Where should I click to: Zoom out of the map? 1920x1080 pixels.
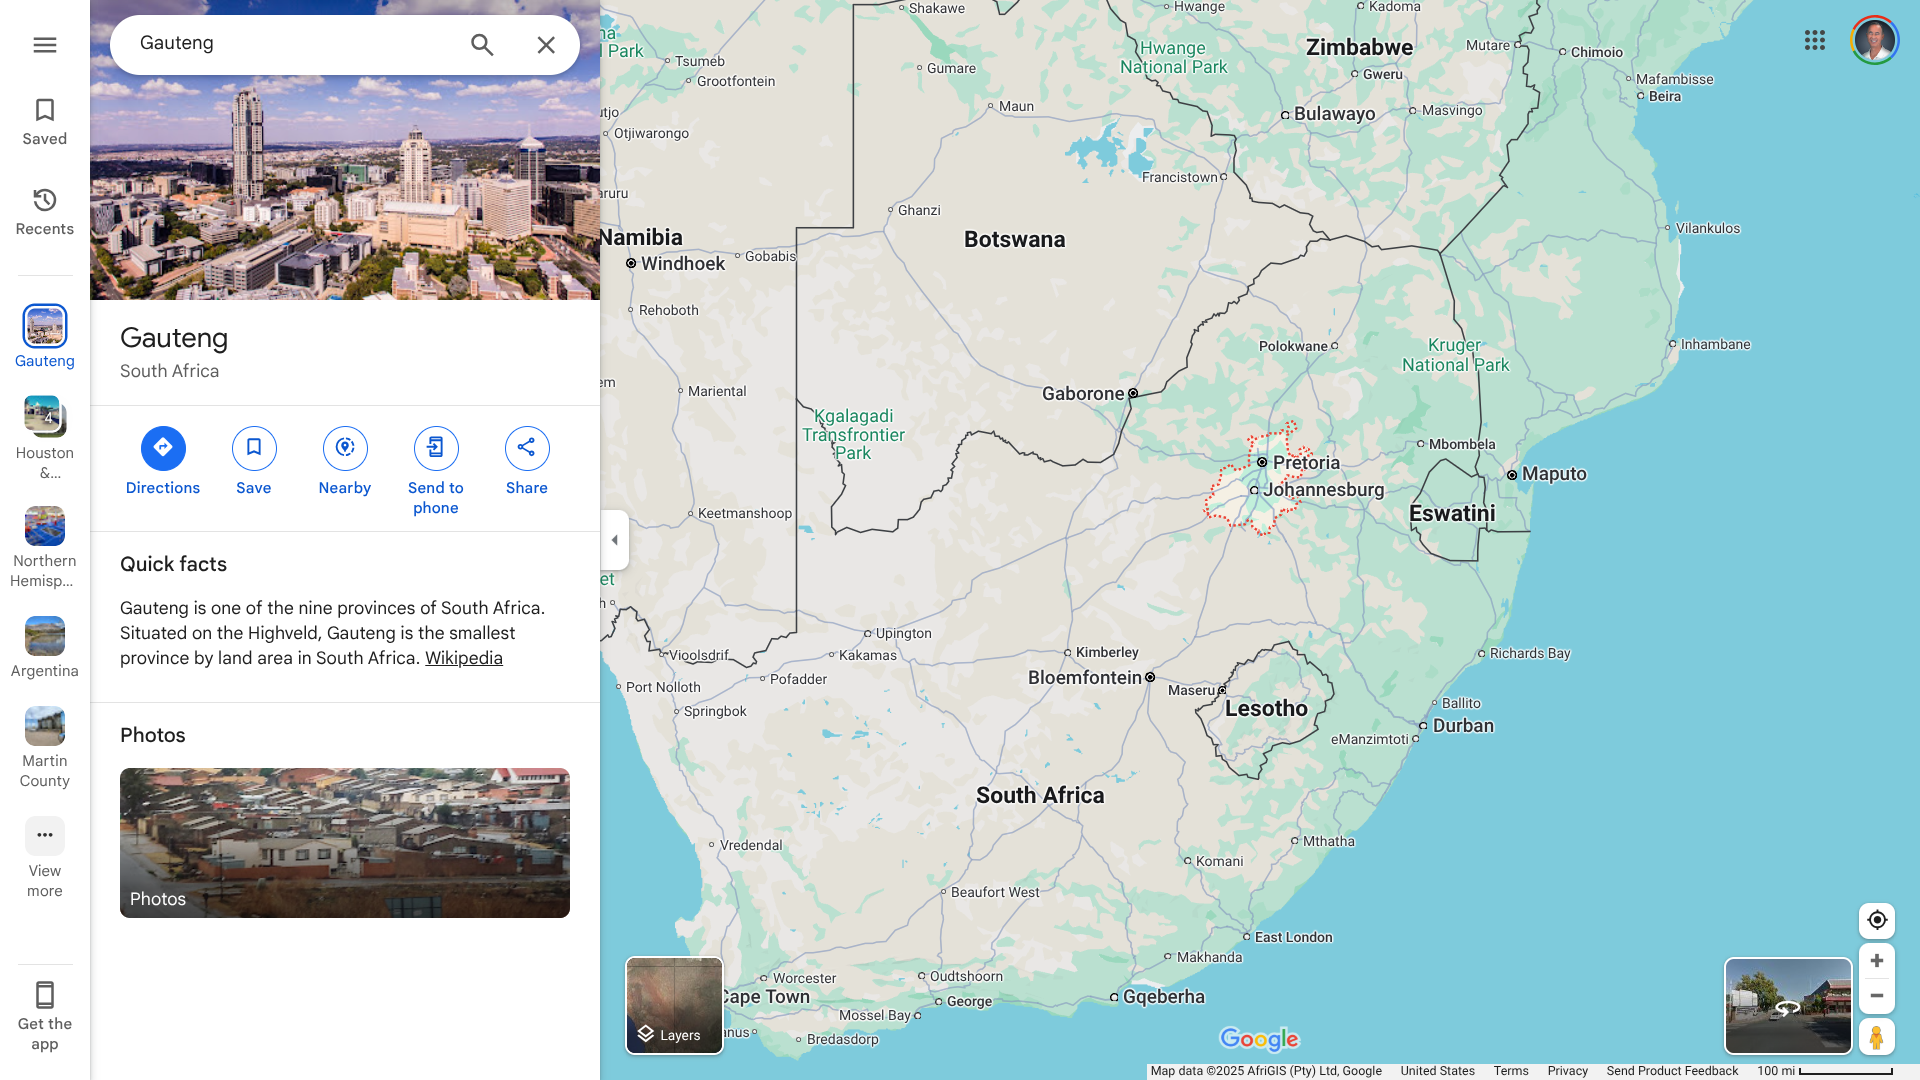(x=1877, y=996)
